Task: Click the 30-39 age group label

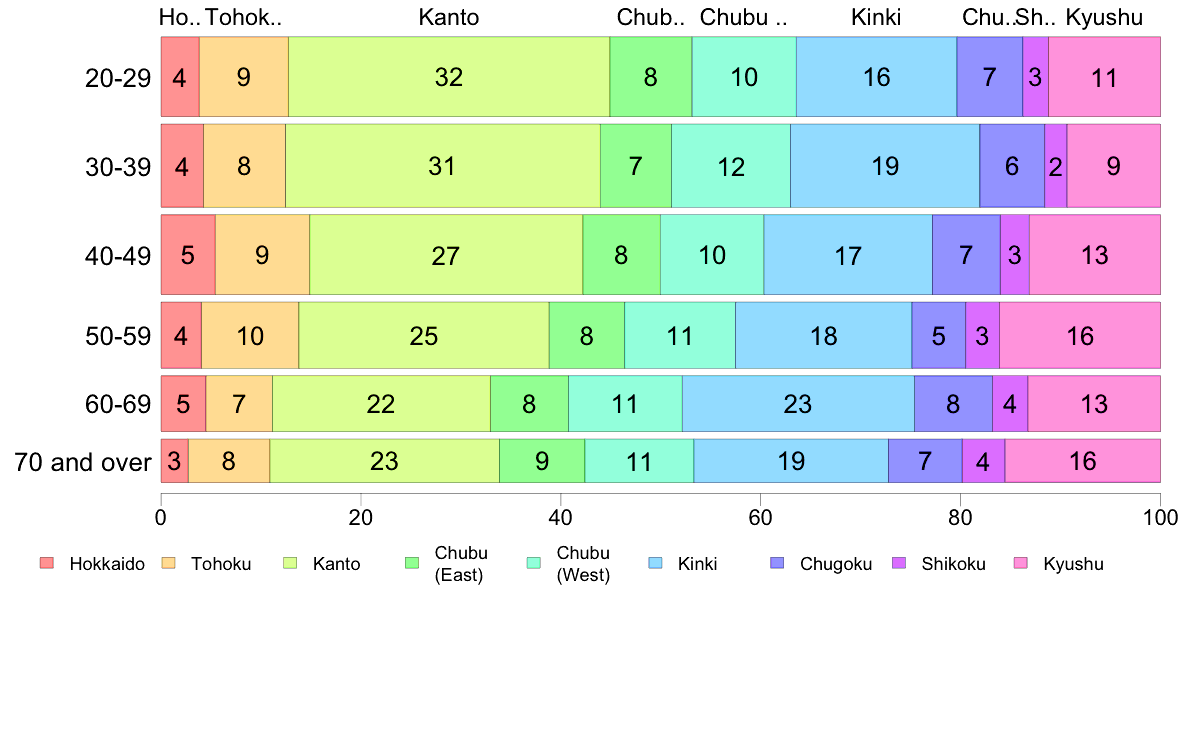Action: pos(118,167)
